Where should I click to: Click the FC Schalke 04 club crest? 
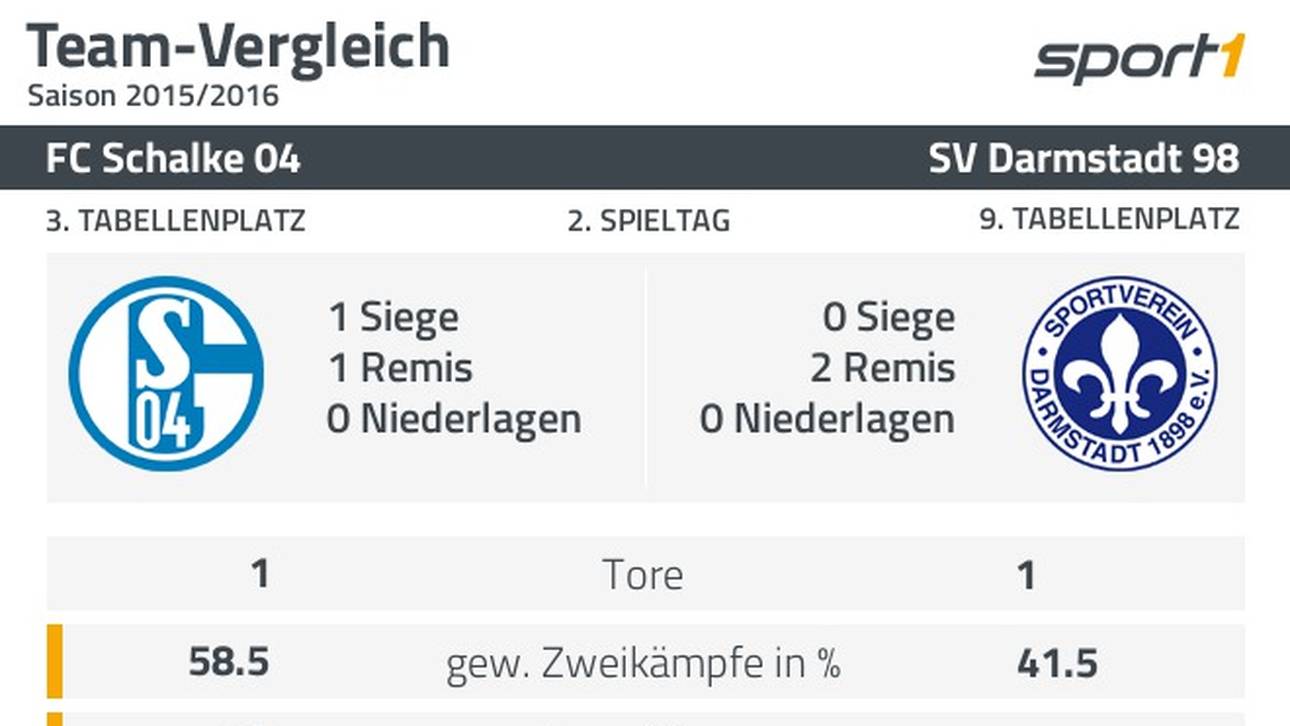click(167, 373)
